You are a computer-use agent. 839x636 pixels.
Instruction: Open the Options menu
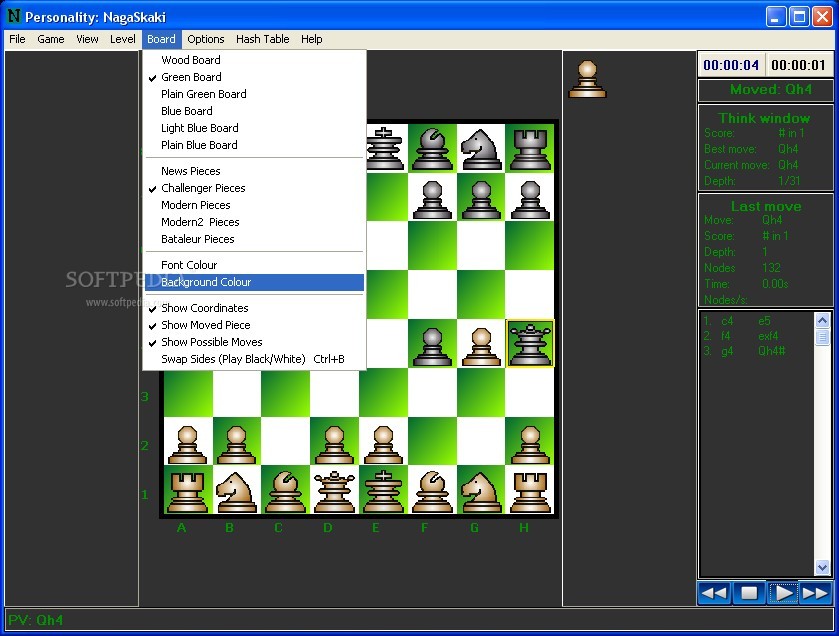click(x=205, y=39)
